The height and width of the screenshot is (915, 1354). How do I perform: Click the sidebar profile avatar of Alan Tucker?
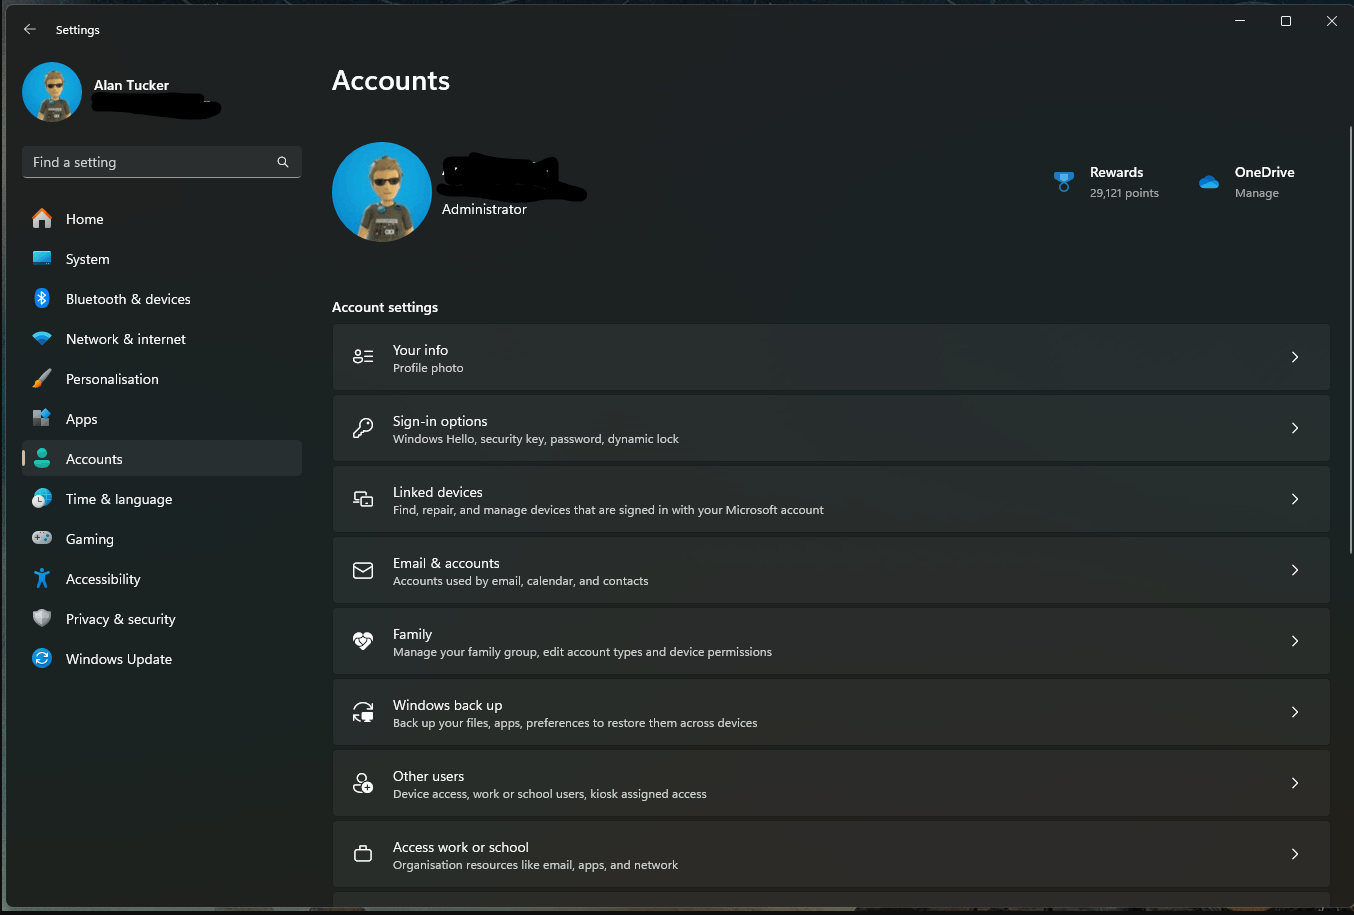point(52,92)
